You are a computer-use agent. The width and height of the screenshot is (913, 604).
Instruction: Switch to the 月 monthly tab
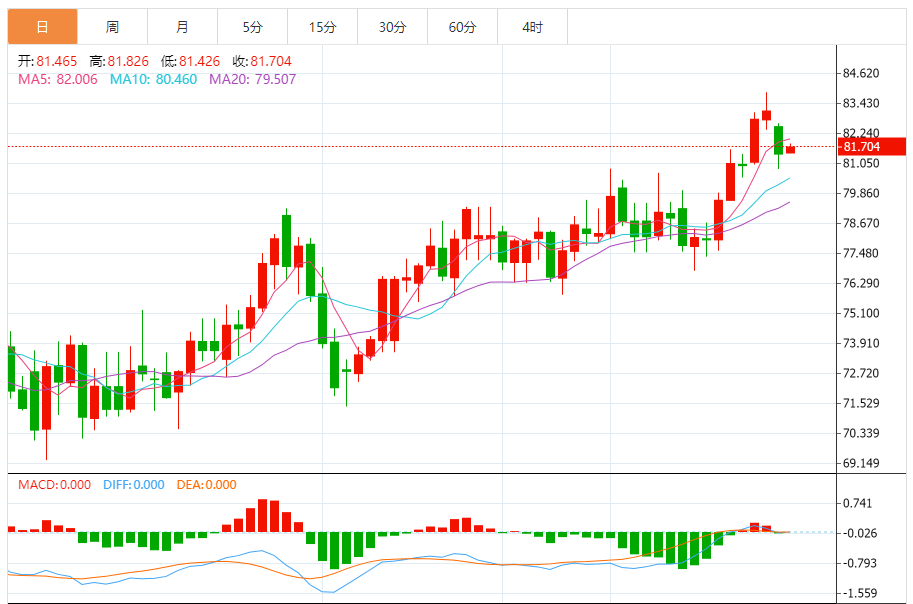[x=182, y=27]
